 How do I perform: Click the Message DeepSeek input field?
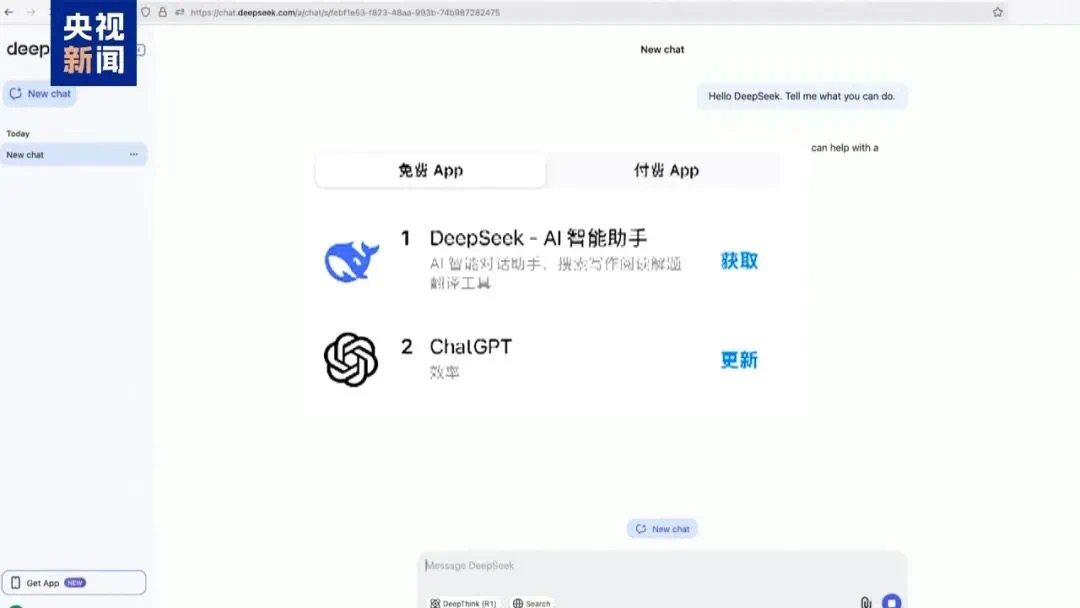point(600,565)
